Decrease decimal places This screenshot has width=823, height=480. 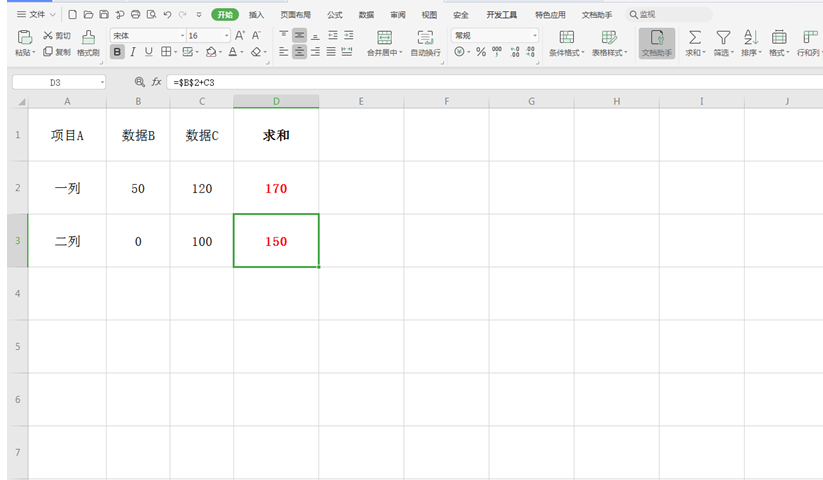tap(531, 51)
